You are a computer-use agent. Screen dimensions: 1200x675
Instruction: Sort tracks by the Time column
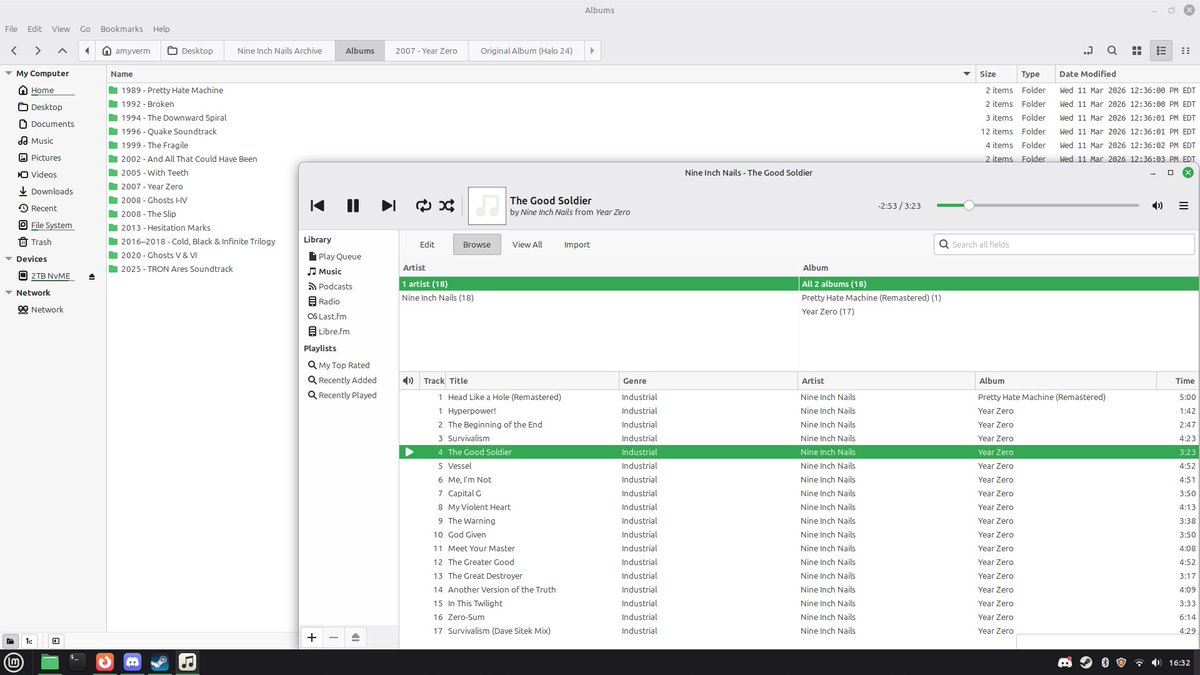tap(1176, 381)
